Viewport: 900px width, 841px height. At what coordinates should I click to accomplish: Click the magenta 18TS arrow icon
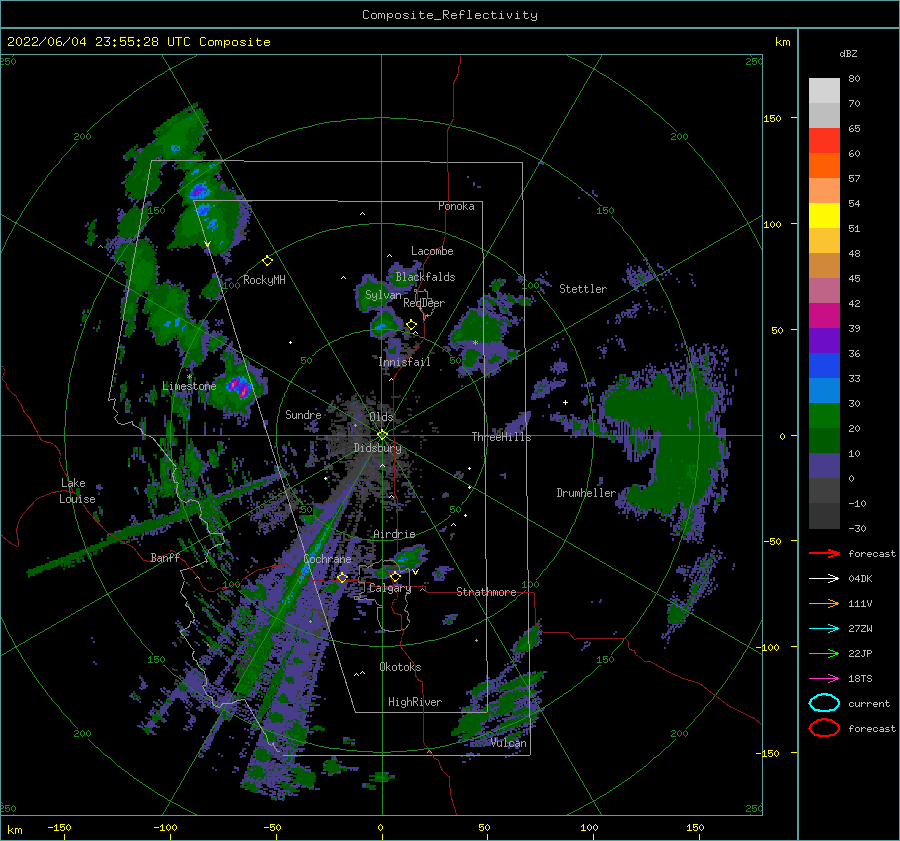[824, 679]
